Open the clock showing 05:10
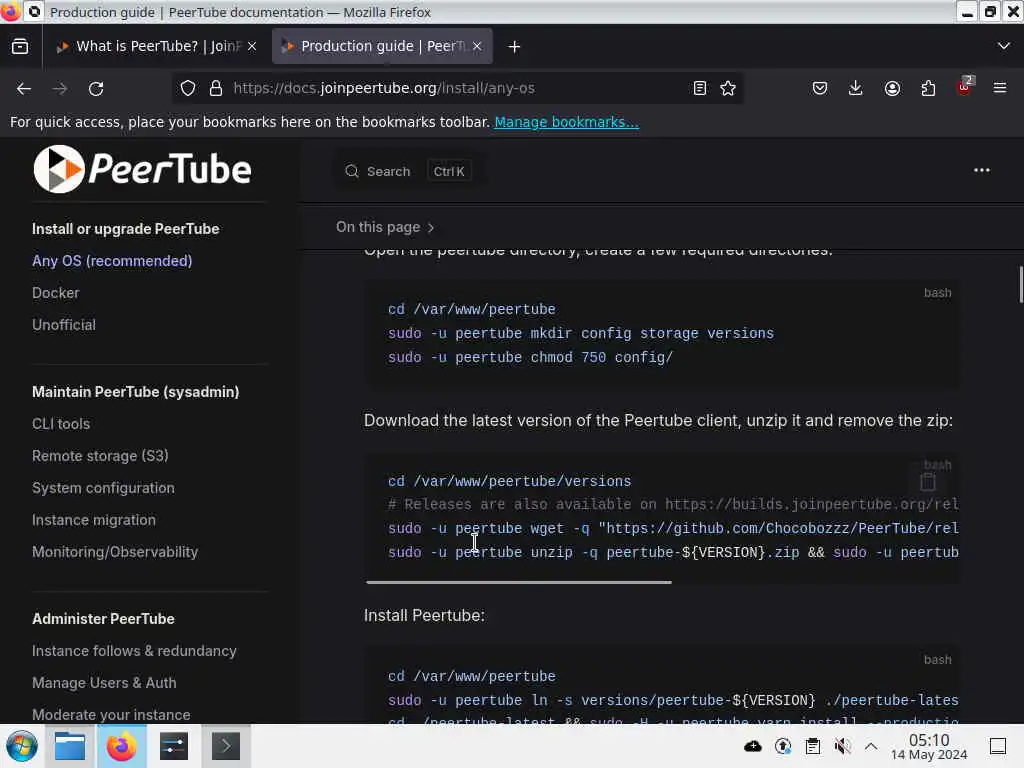The height and width of the screenshot is (768, 1024). 929,746
